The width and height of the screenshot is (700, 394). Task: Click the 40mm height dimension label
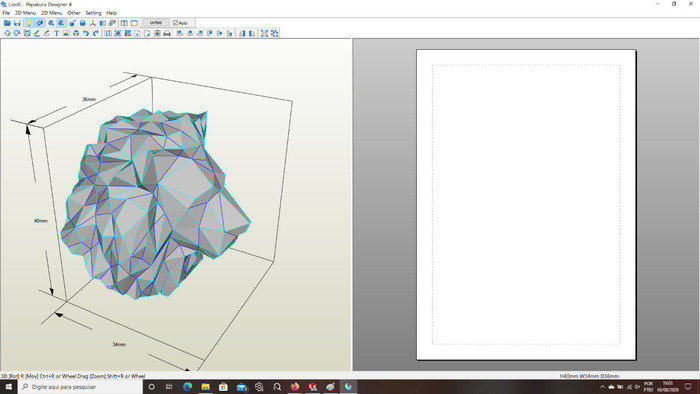41,221
